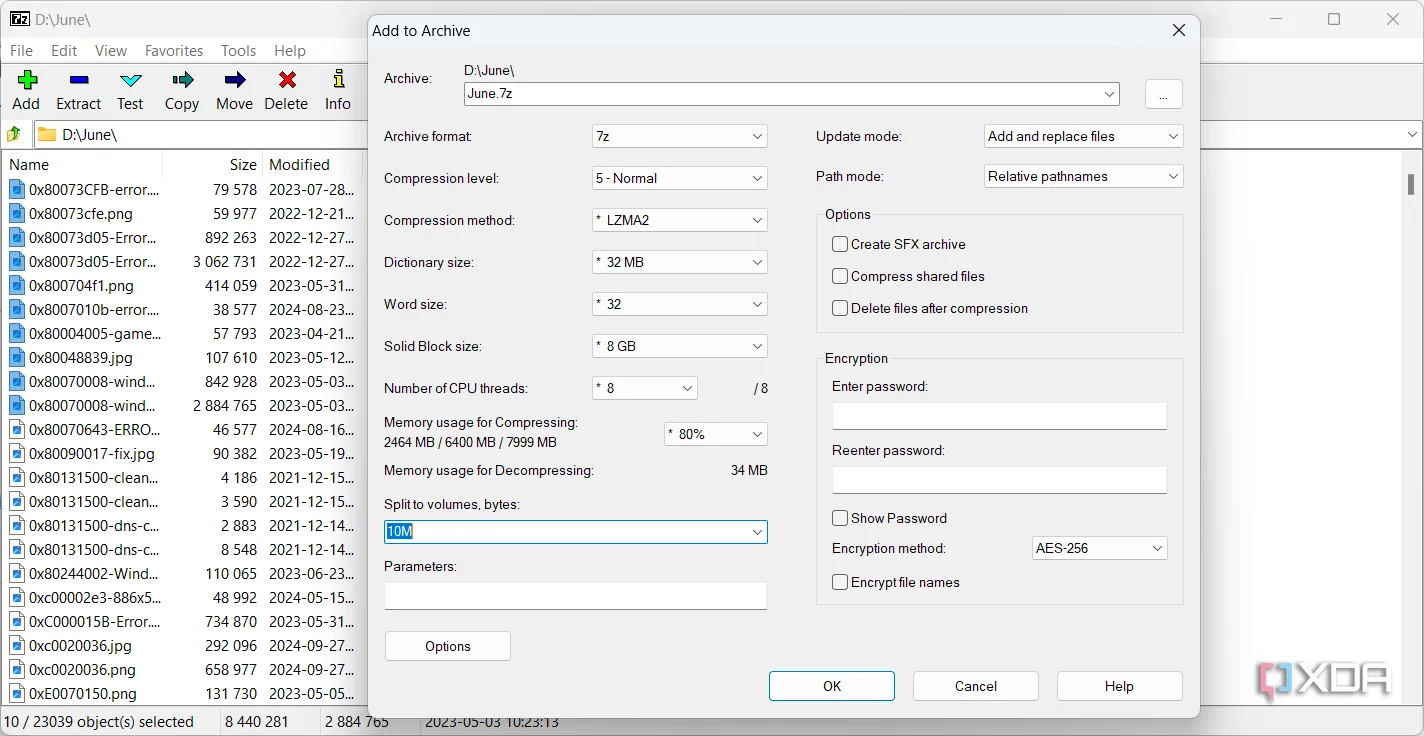
Task: Enable Create SFX archive checkbox
Action: 840,244
